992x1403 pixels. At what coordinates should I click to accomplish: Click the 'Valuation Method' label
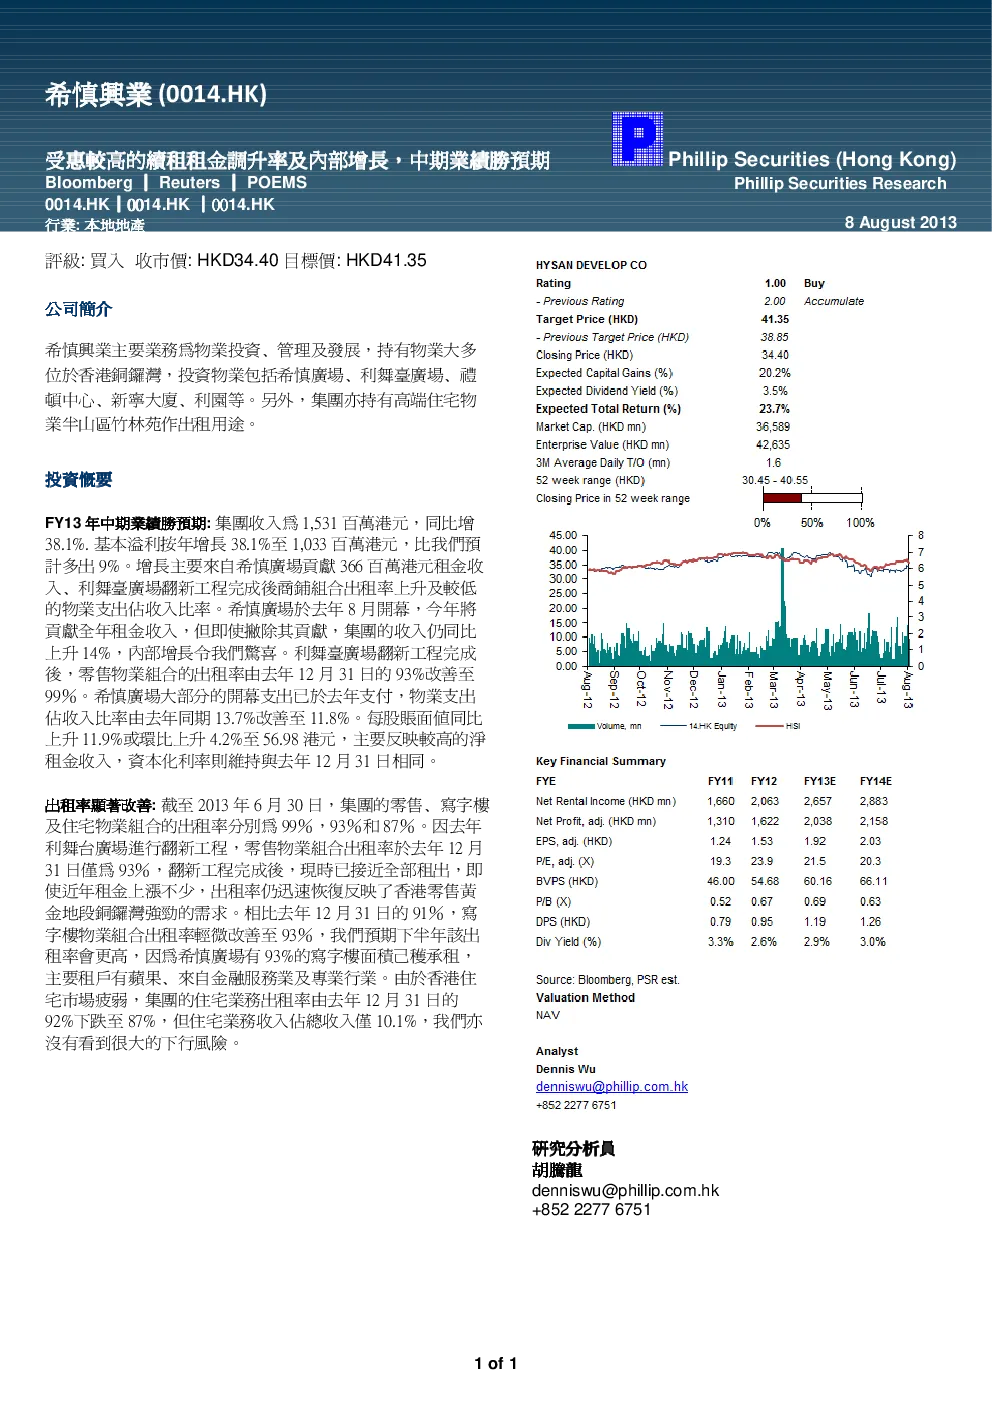click(585, 997)
